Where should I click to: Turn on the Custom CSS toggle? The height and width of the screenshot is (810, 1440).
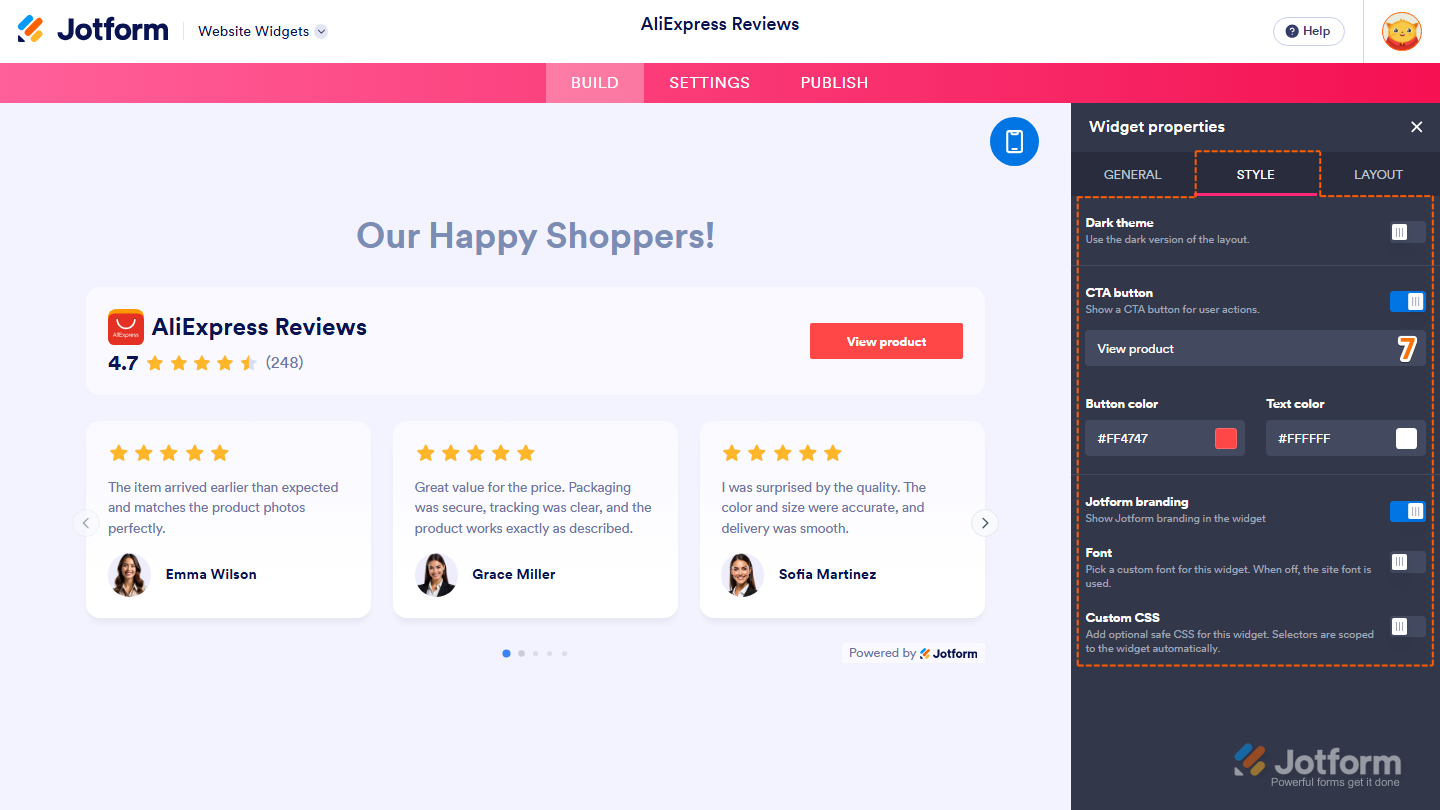pos(1407,627)
